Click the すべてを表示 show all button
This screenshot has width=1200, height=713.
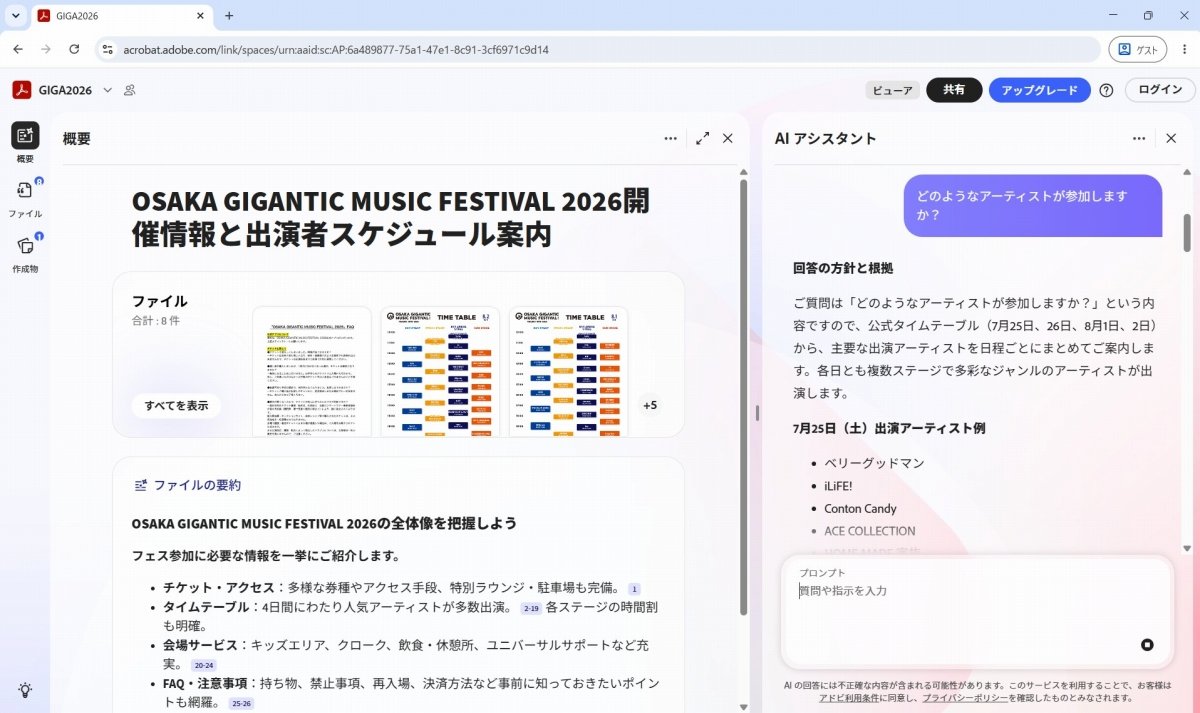pyautogui.click(x=176, y=405)
